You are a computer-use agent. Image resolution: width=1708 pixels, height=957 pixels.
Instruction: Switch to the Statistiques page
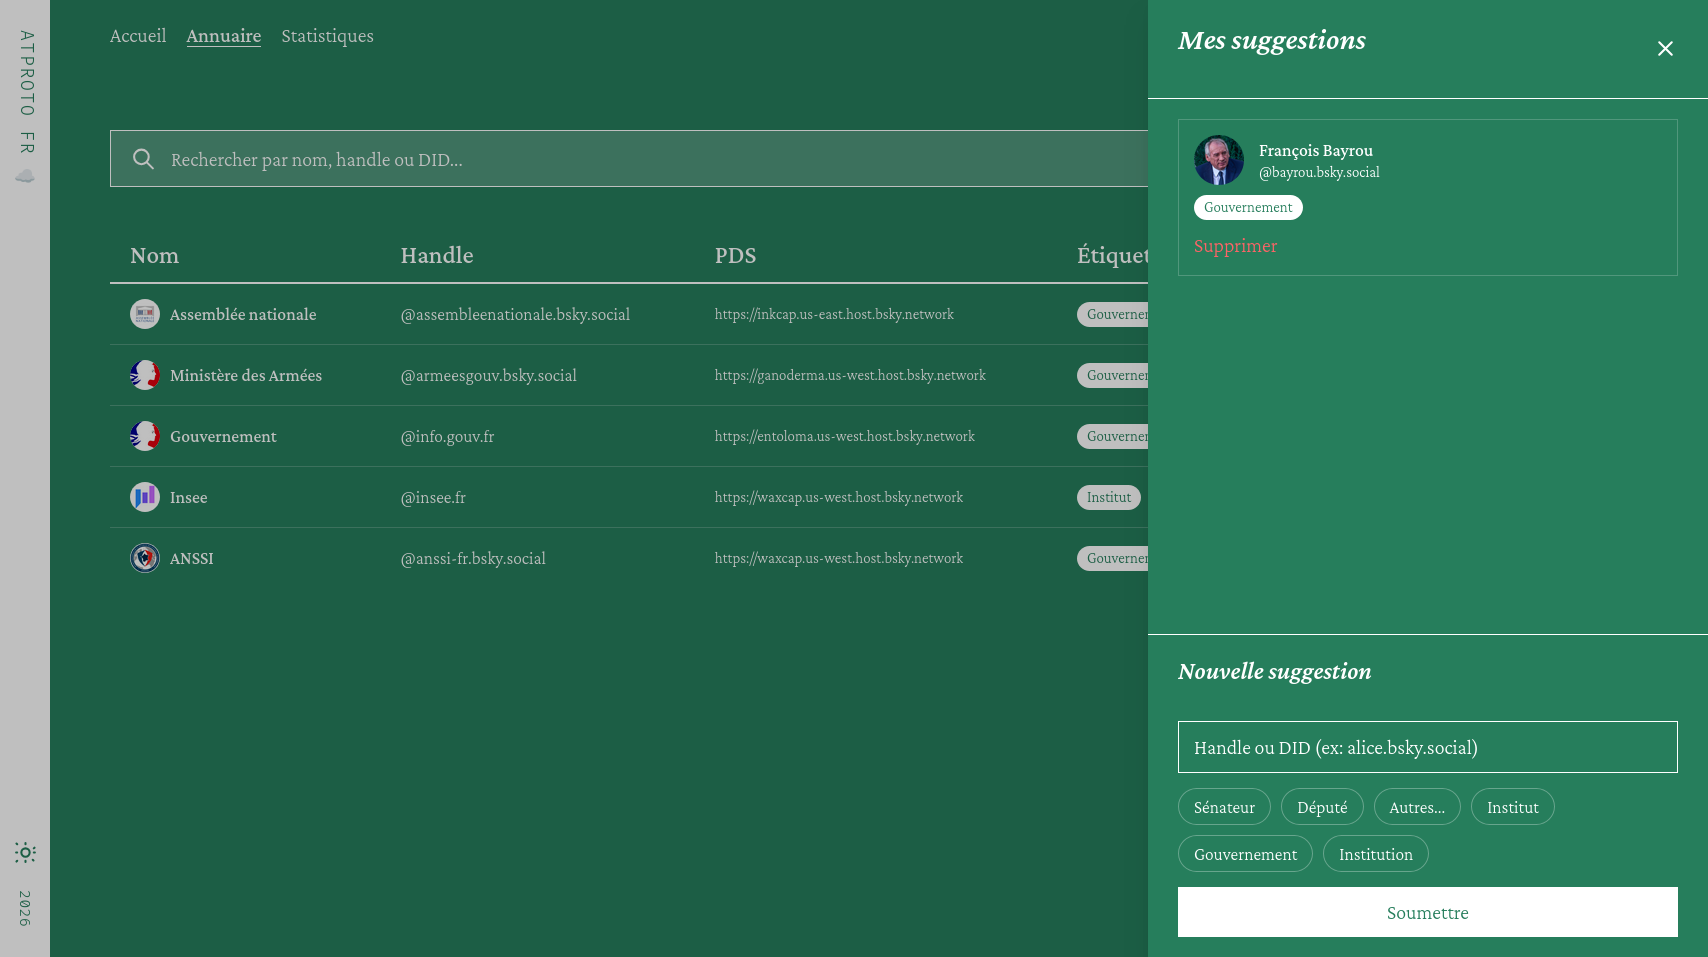[327, 35]
